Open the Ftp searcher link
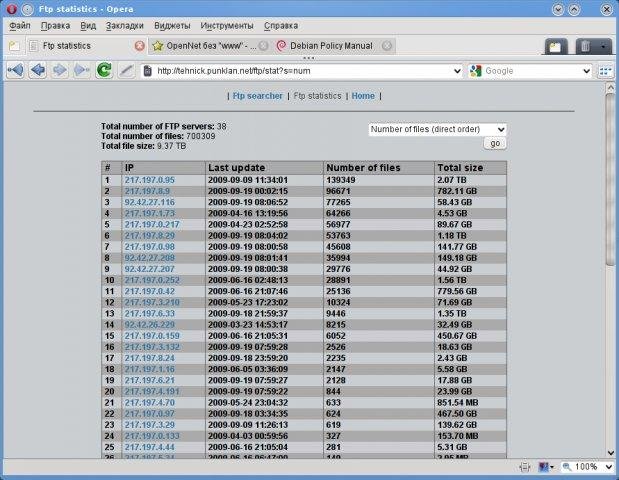619x480 pixels. click(x=257, y=96)
